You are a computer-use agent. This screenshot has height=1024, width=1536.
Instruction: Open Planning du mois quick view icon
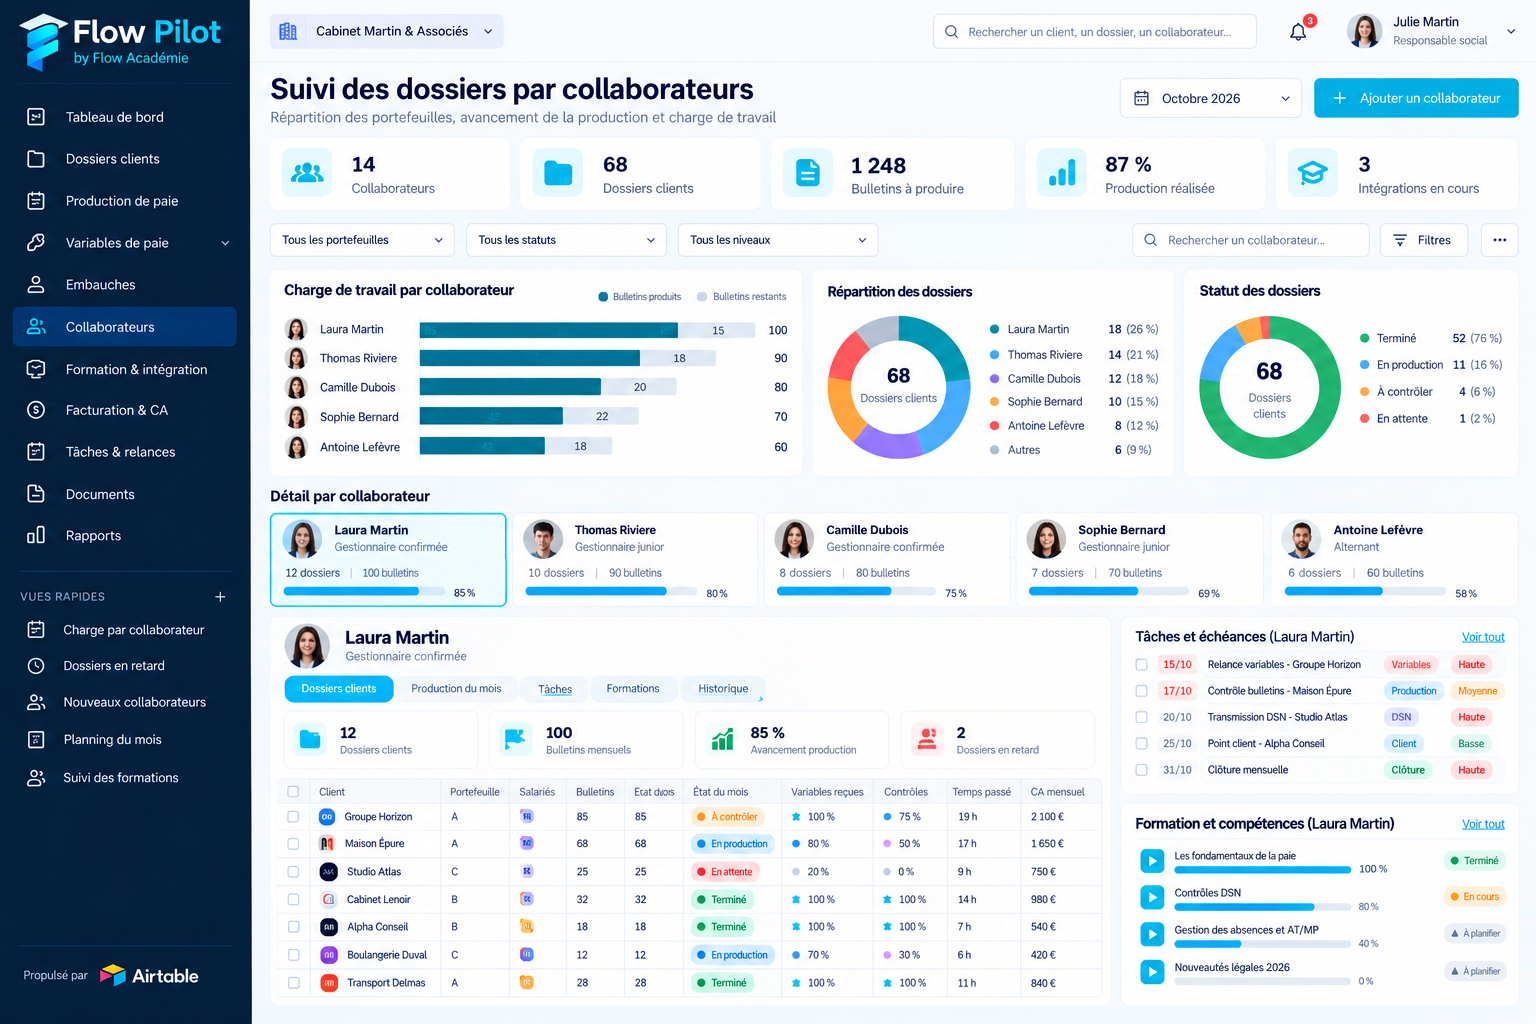tap(36, 740)
